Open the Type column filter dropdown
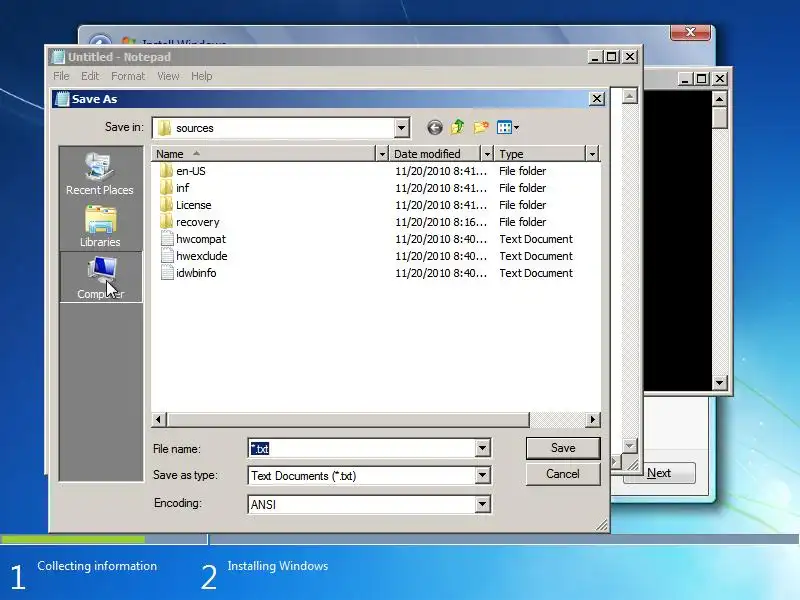The width and height of the screenshot is (800, 600). (x=592, y=154)
